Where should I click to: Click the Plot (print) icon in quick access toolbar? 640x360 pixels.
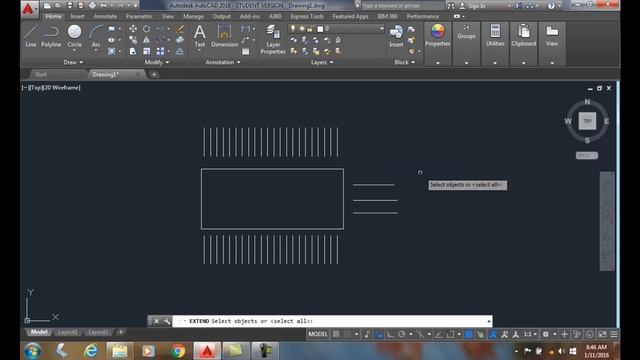coord(92,6)
